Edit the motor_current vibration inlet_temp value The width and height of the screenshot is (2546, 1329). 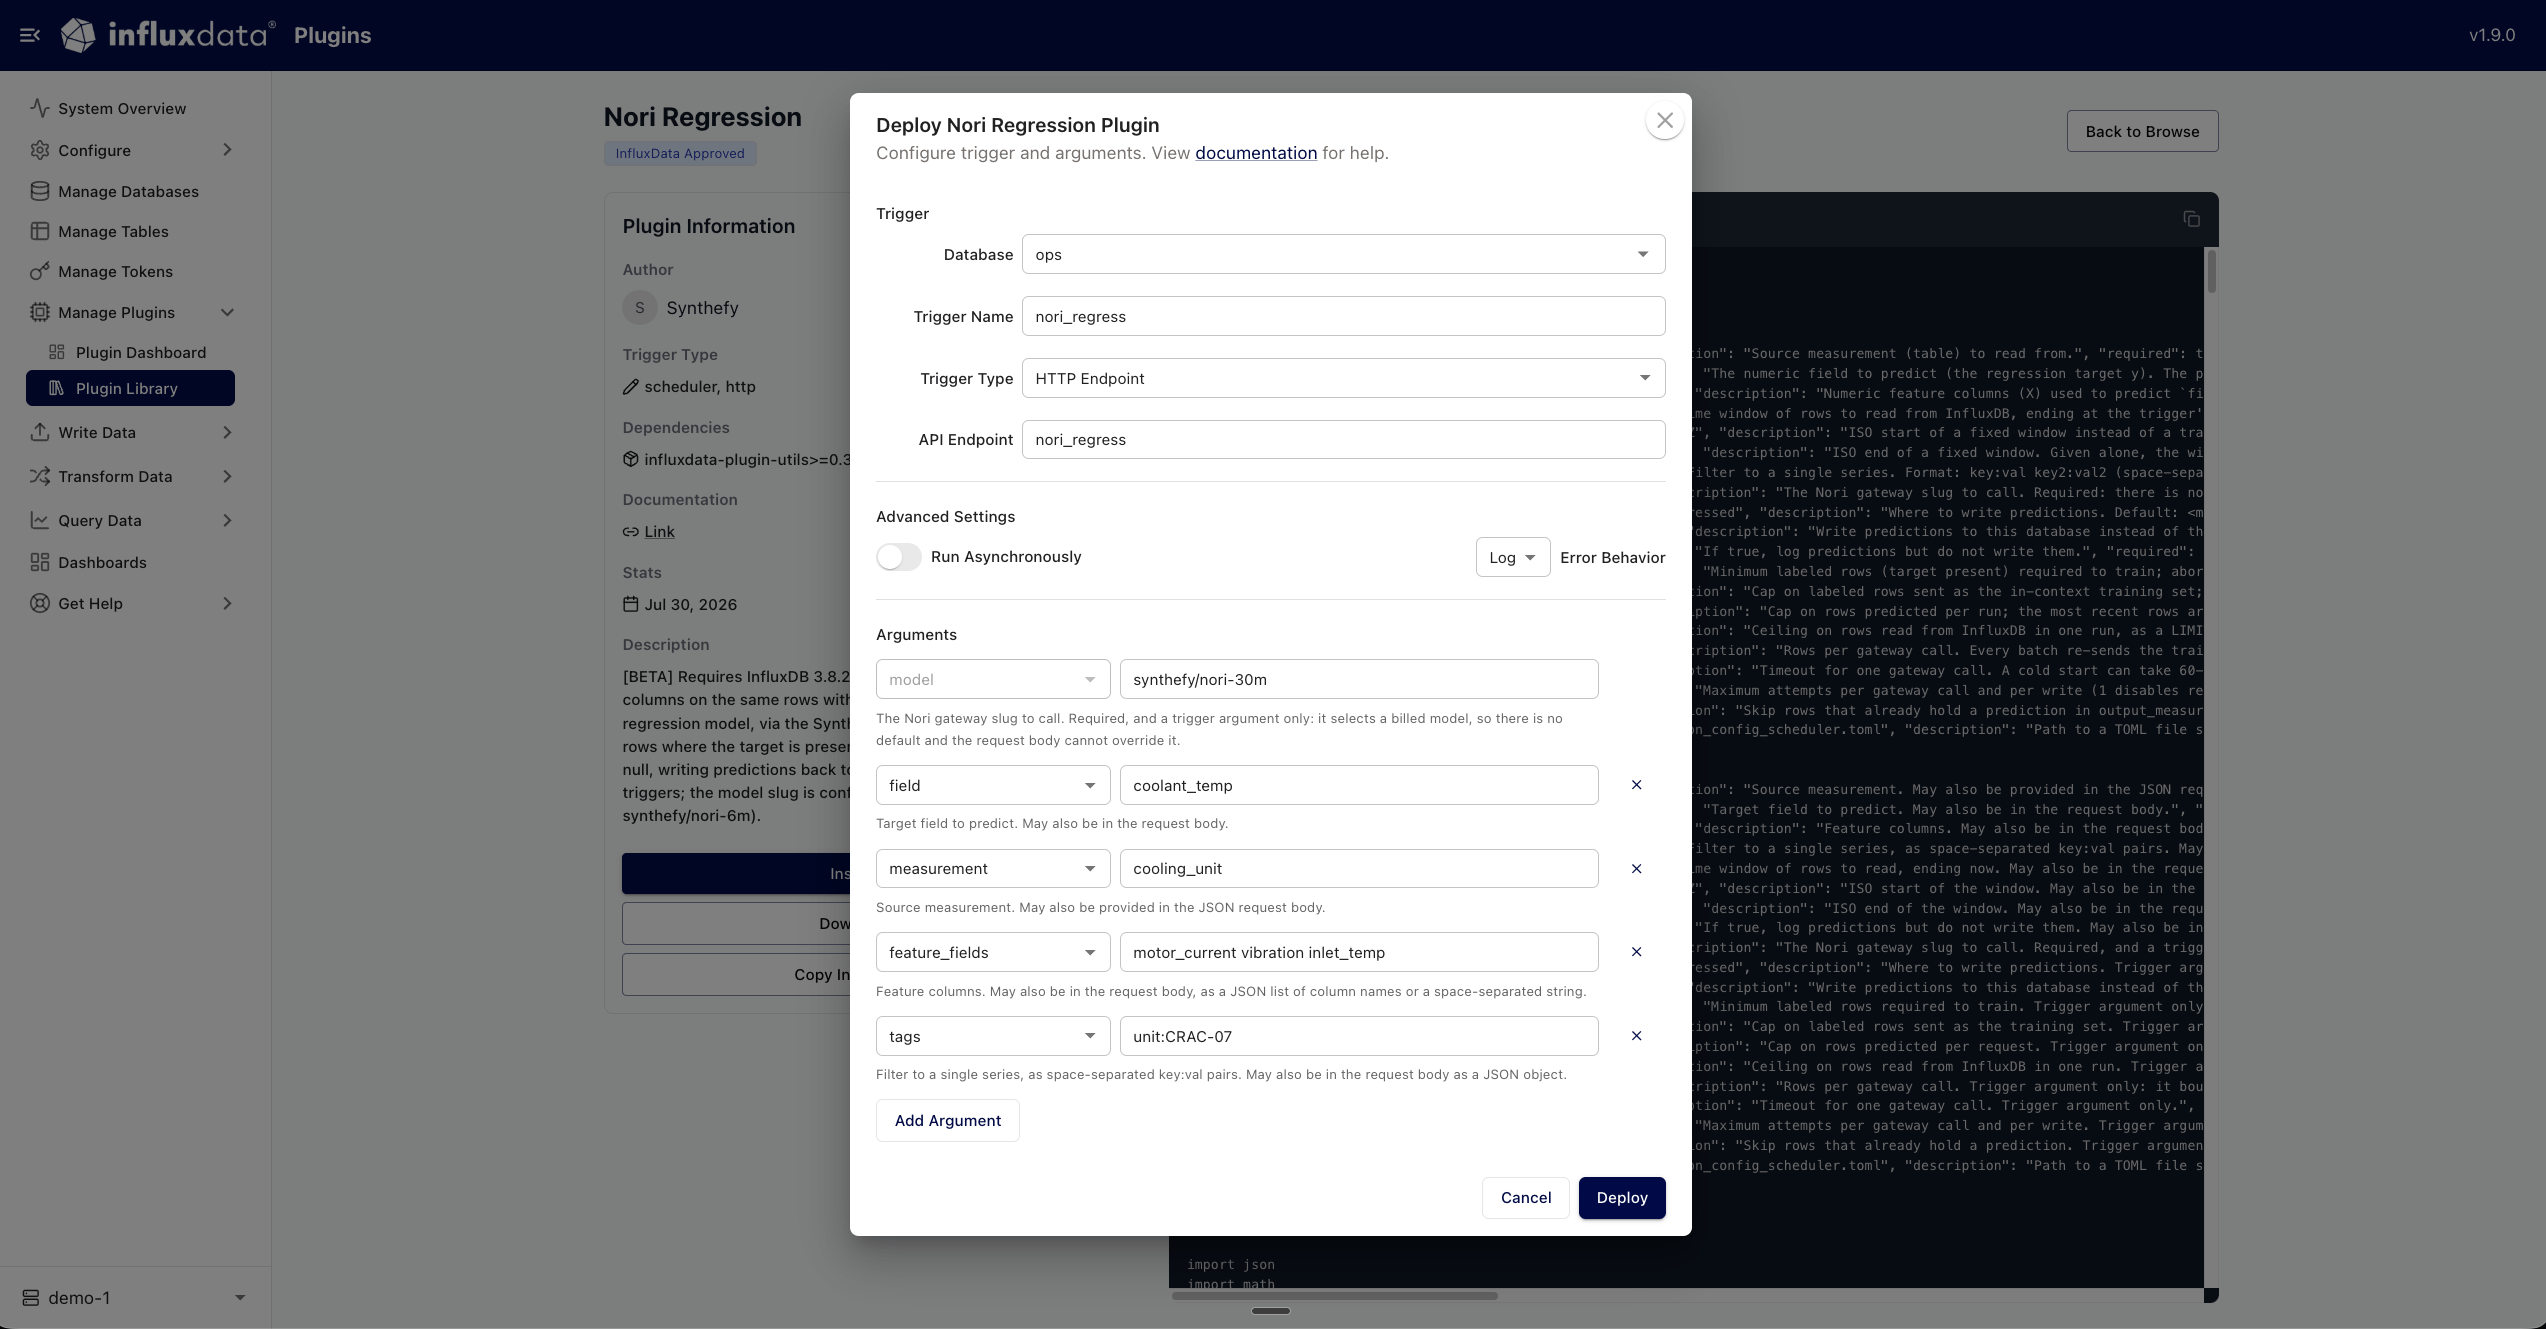1358,952
